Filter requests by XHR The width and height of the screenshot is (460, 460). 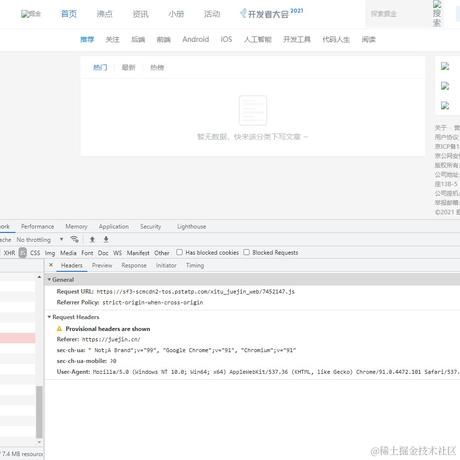coord(9,253)
